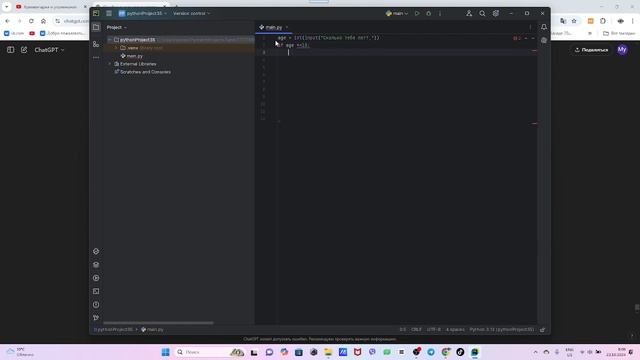Click Share button in ChatGPT window

click(x=591, y=50)
